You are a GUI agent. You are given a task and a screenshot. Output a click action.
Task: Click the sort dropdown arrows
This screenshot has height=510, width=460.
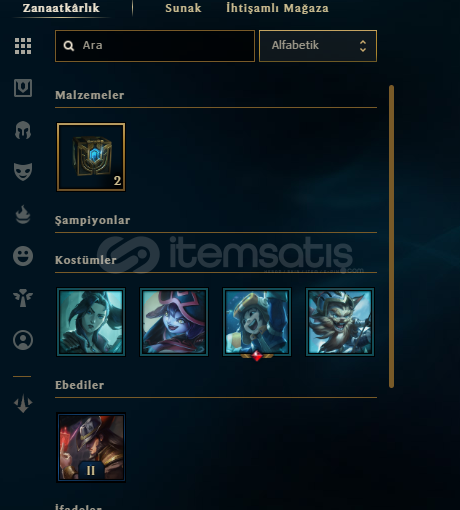pos(363,46)
